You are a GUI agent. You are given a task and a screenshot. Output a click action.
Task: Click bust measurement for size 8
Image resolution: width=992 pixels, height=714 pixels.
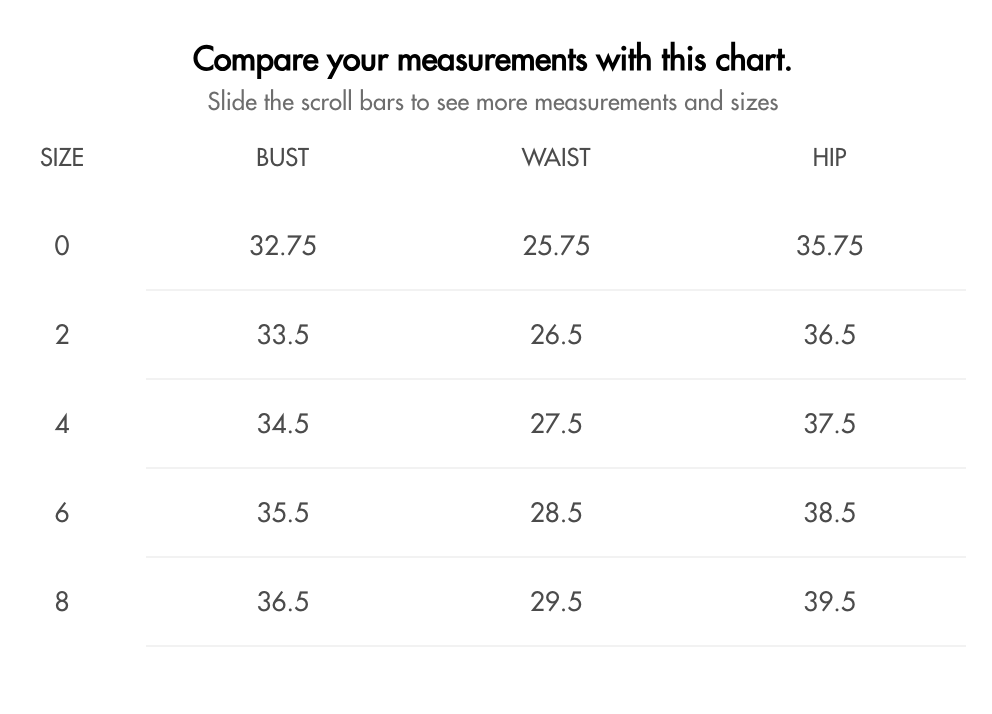click(x=283, y=602)
